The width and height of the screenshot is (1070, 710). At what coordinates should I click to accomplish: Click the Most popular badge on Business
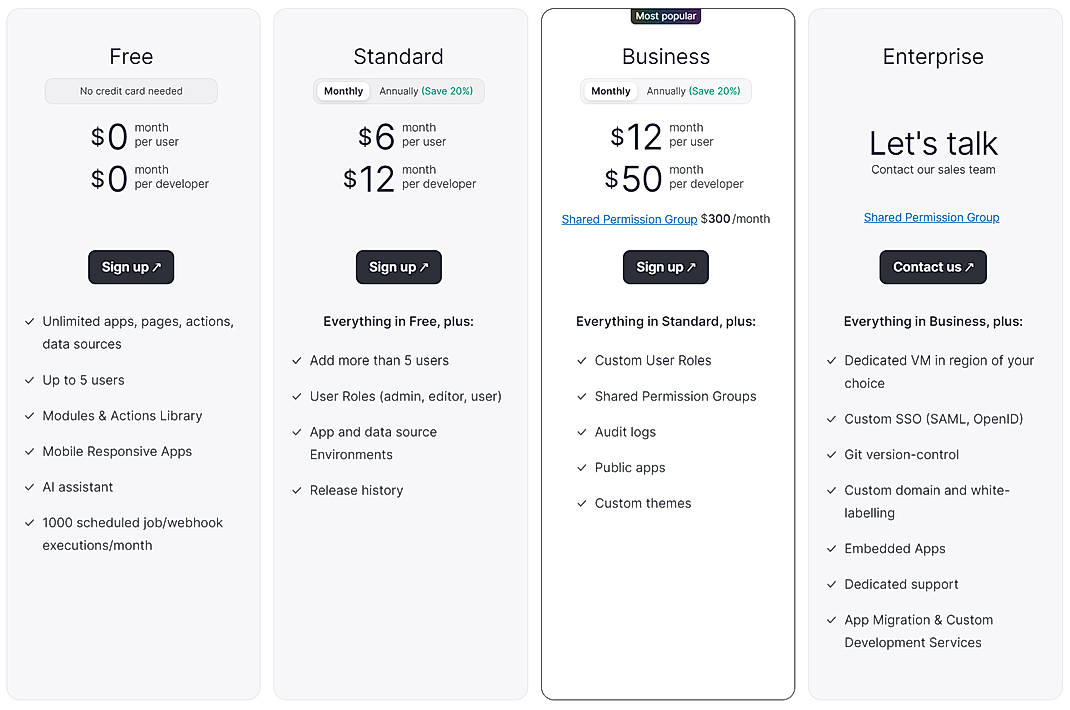pyautogui.click(x=665, y=16)
